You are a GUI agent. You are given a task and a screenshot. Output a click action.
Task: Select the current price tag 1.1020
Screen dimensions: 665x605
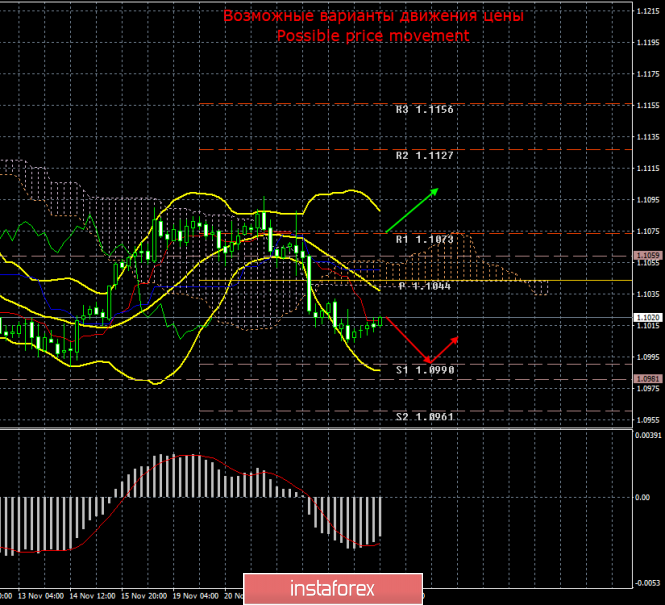[648, 317]
